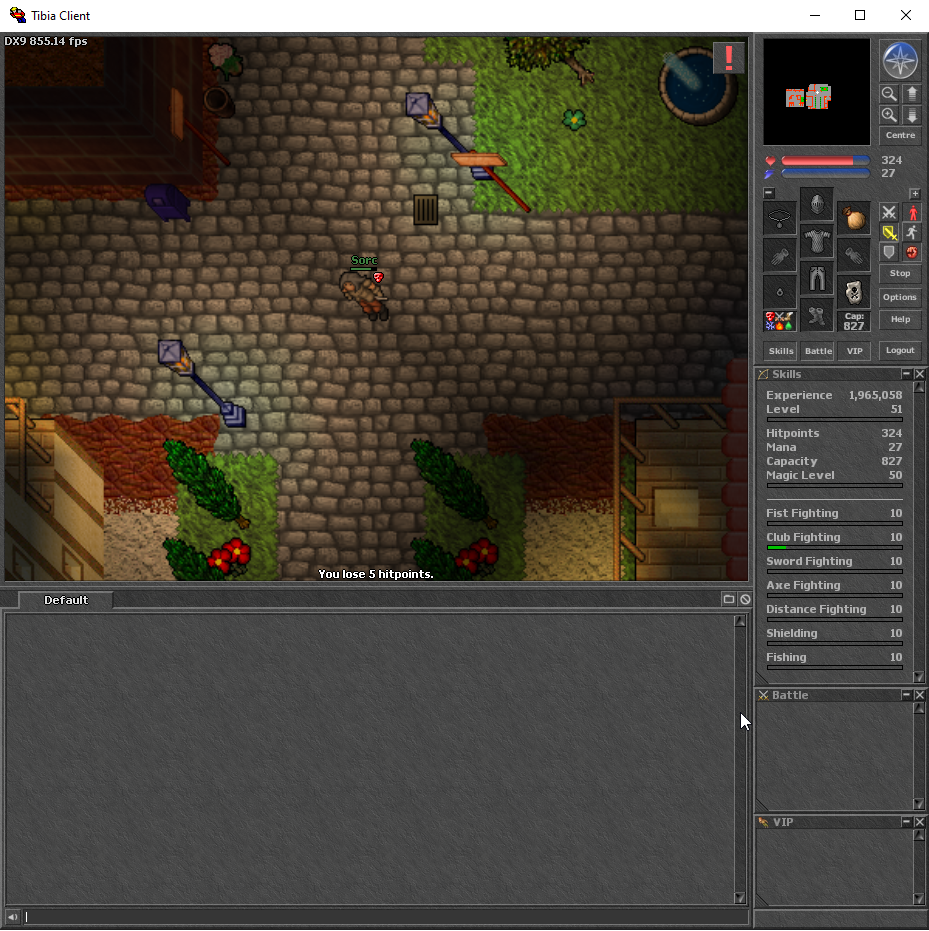Select the ring equipment slot
929x931 pixels.
click(779, 292)
